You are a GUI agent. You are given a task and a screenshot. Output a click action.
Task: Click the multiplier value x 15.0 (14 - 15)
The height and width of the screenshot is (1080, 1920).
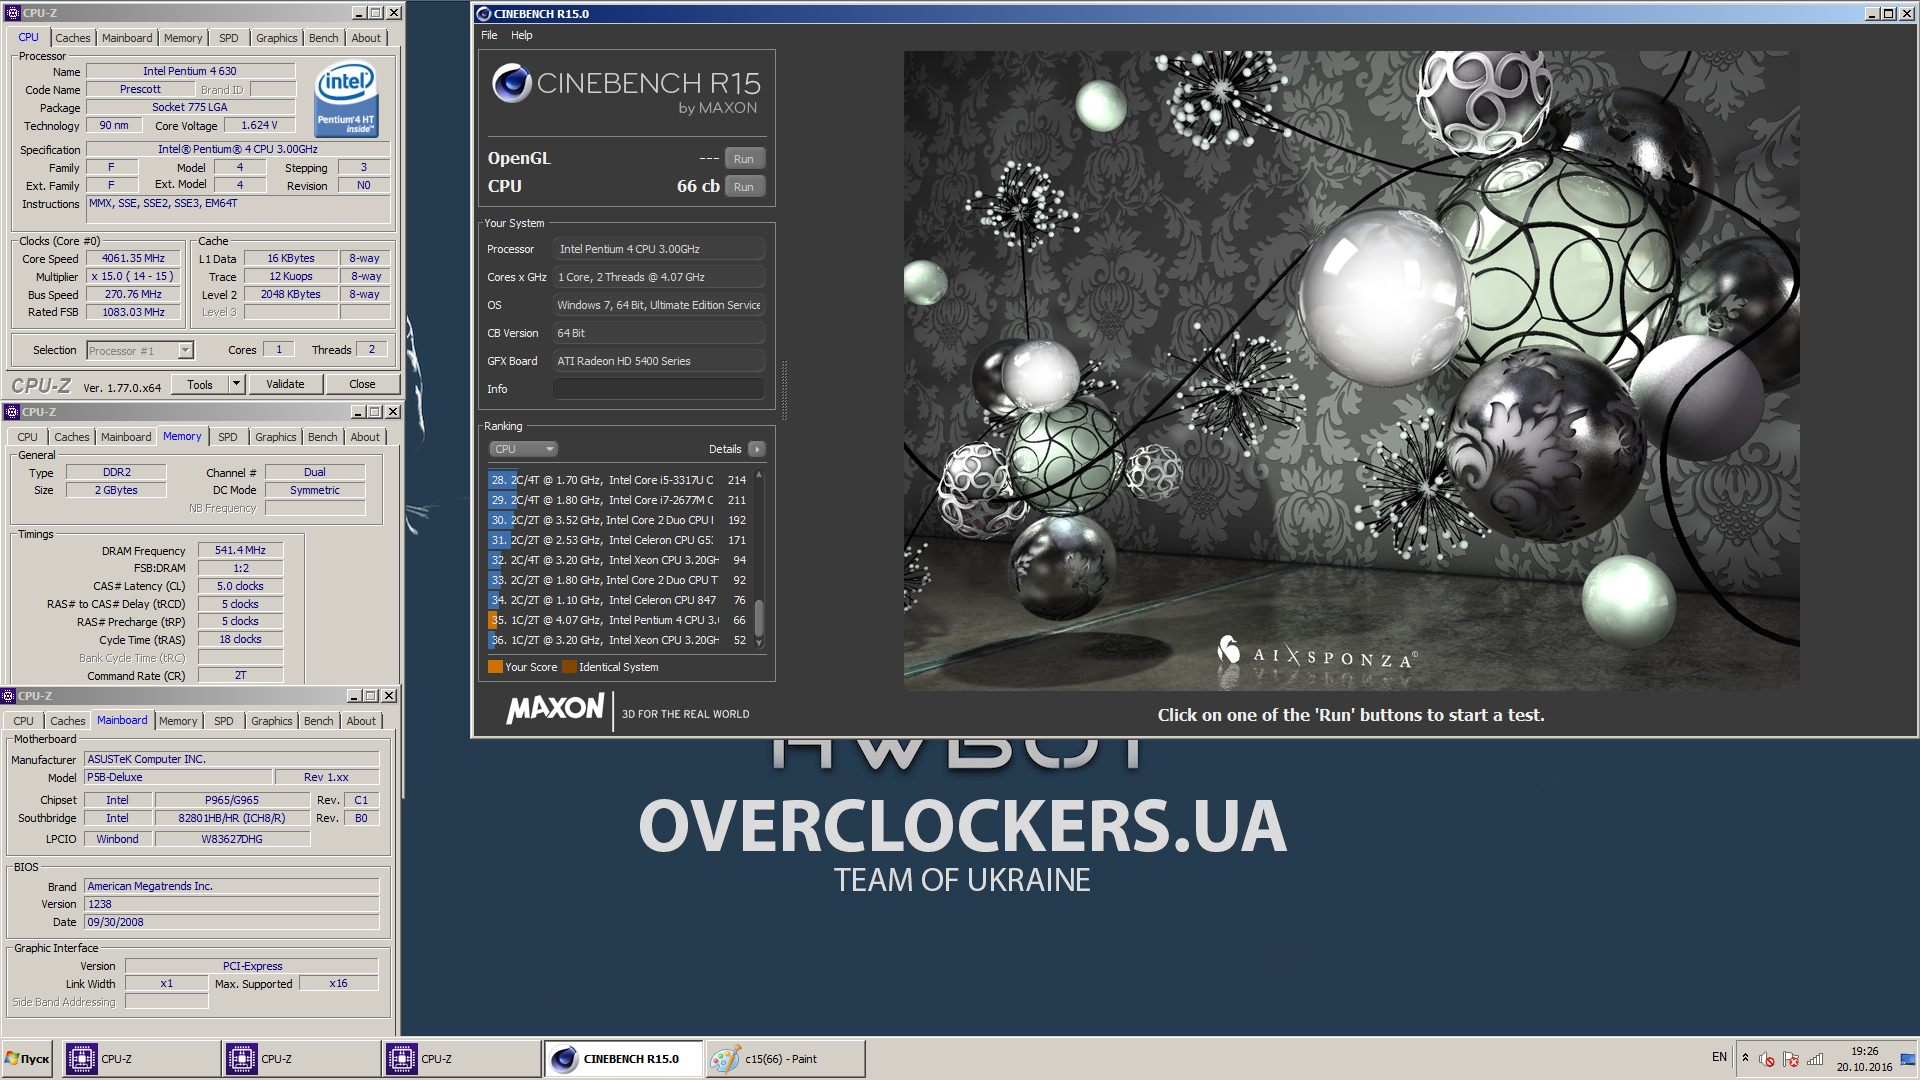click(x=133, y=276)
